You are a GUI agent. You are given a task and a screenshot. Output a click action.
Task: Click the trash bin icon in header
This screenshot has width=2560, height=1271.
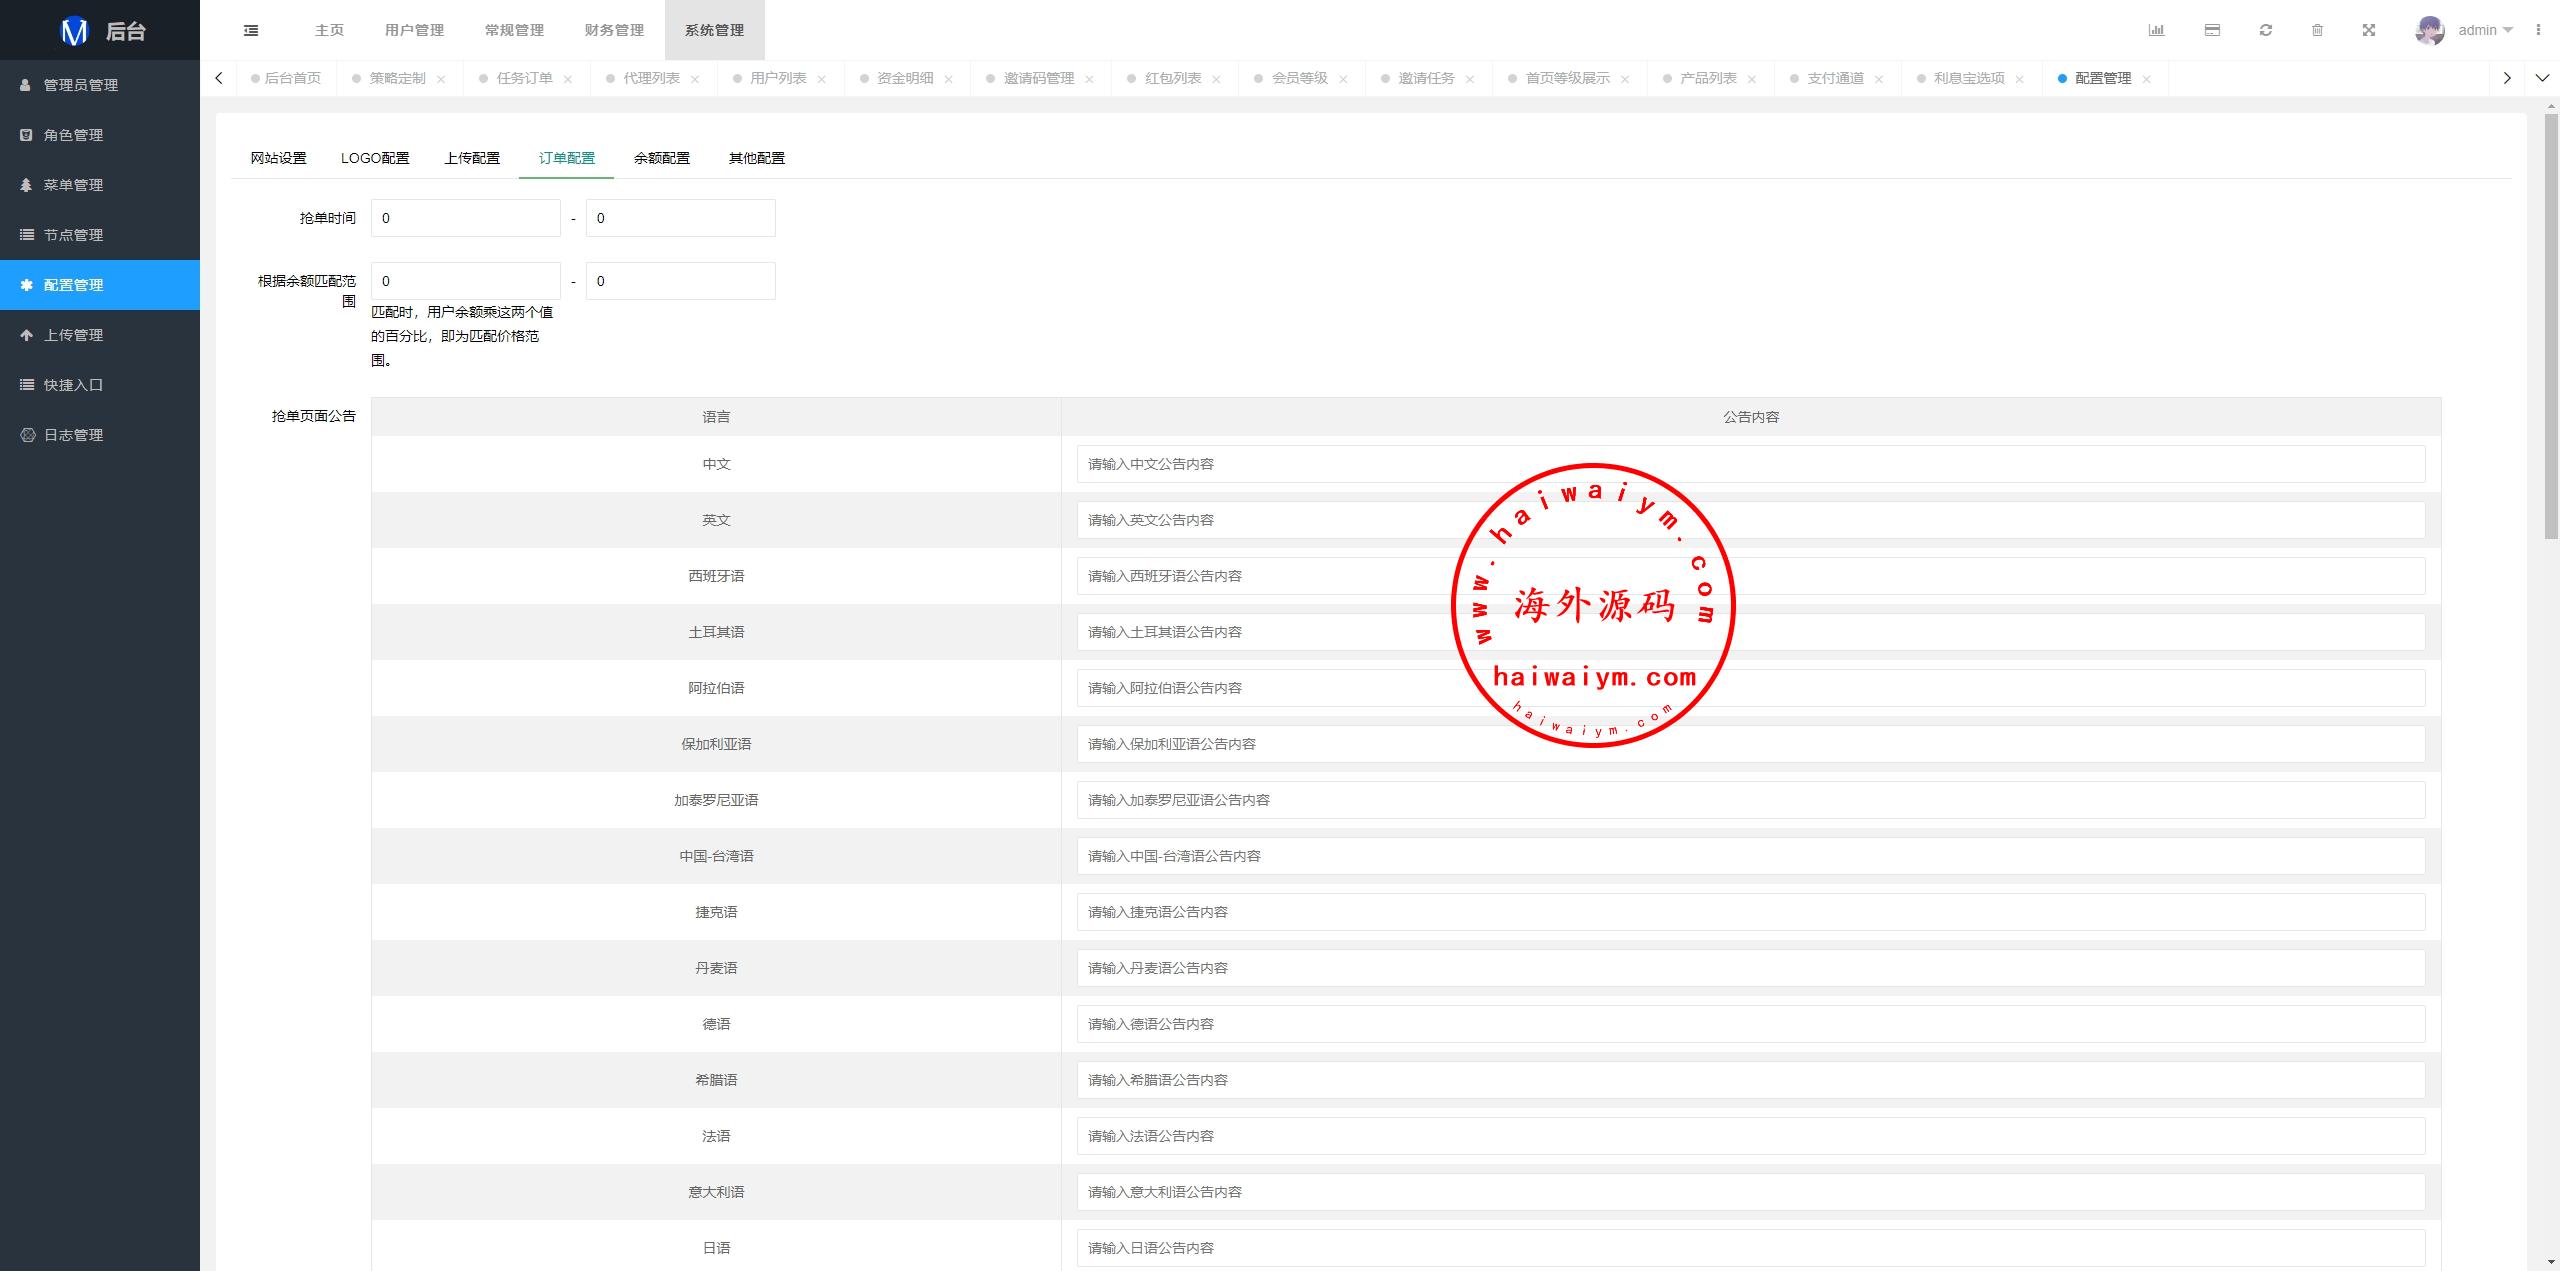pyautogui.click(x=2317, y=30)
